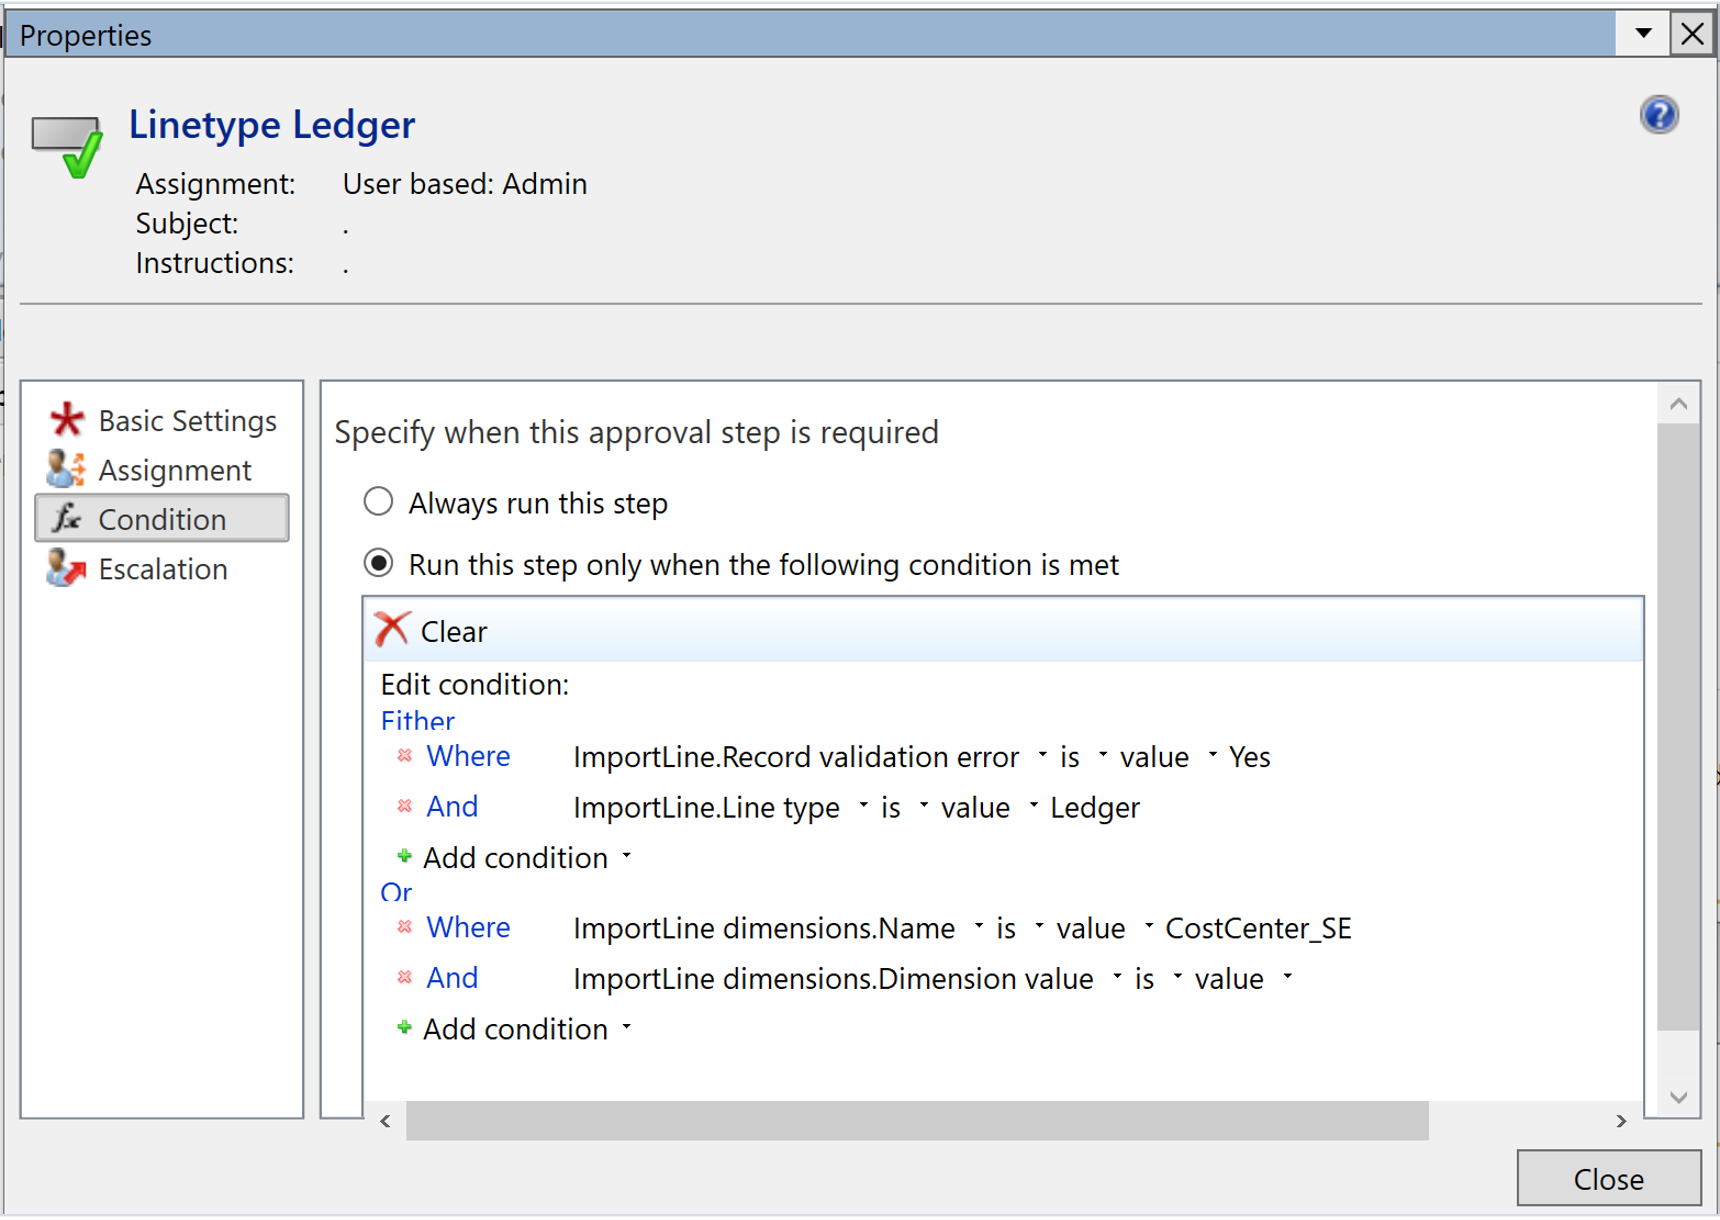Expand first Add condition dropdown arrow

coord(627,856)
